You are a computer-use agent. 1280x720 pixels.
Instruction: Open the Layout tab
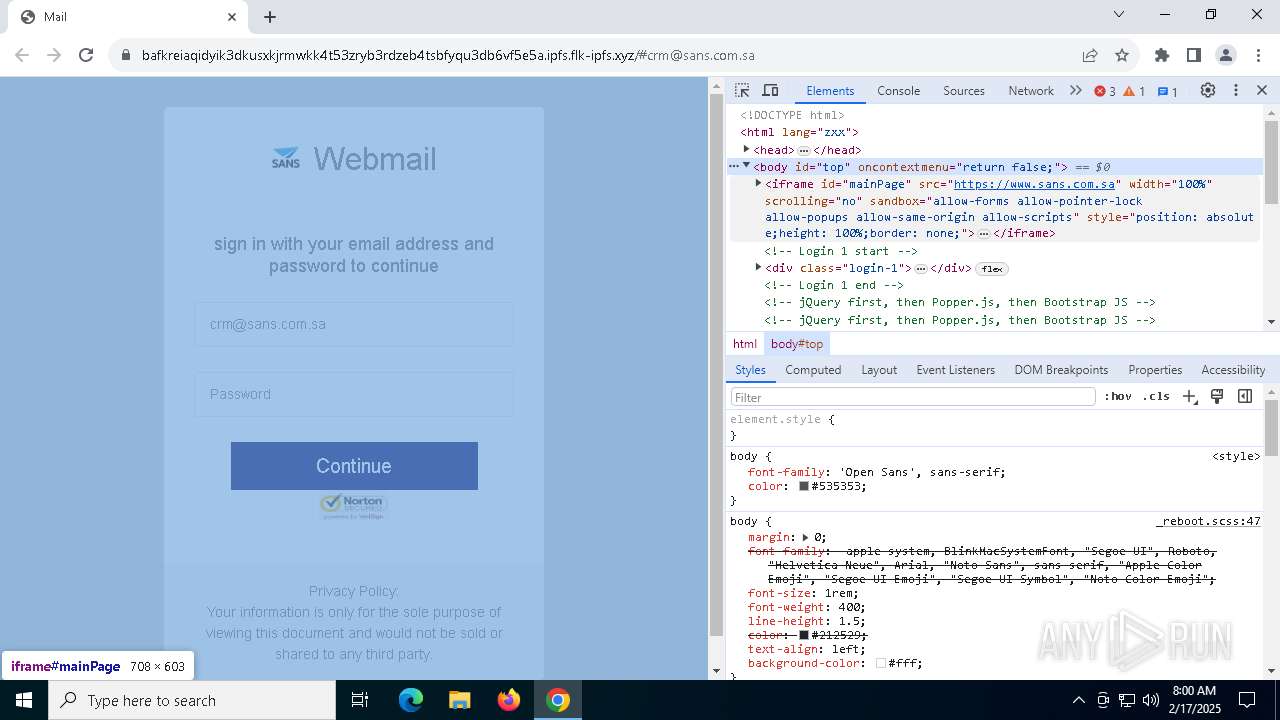point(879,370)
